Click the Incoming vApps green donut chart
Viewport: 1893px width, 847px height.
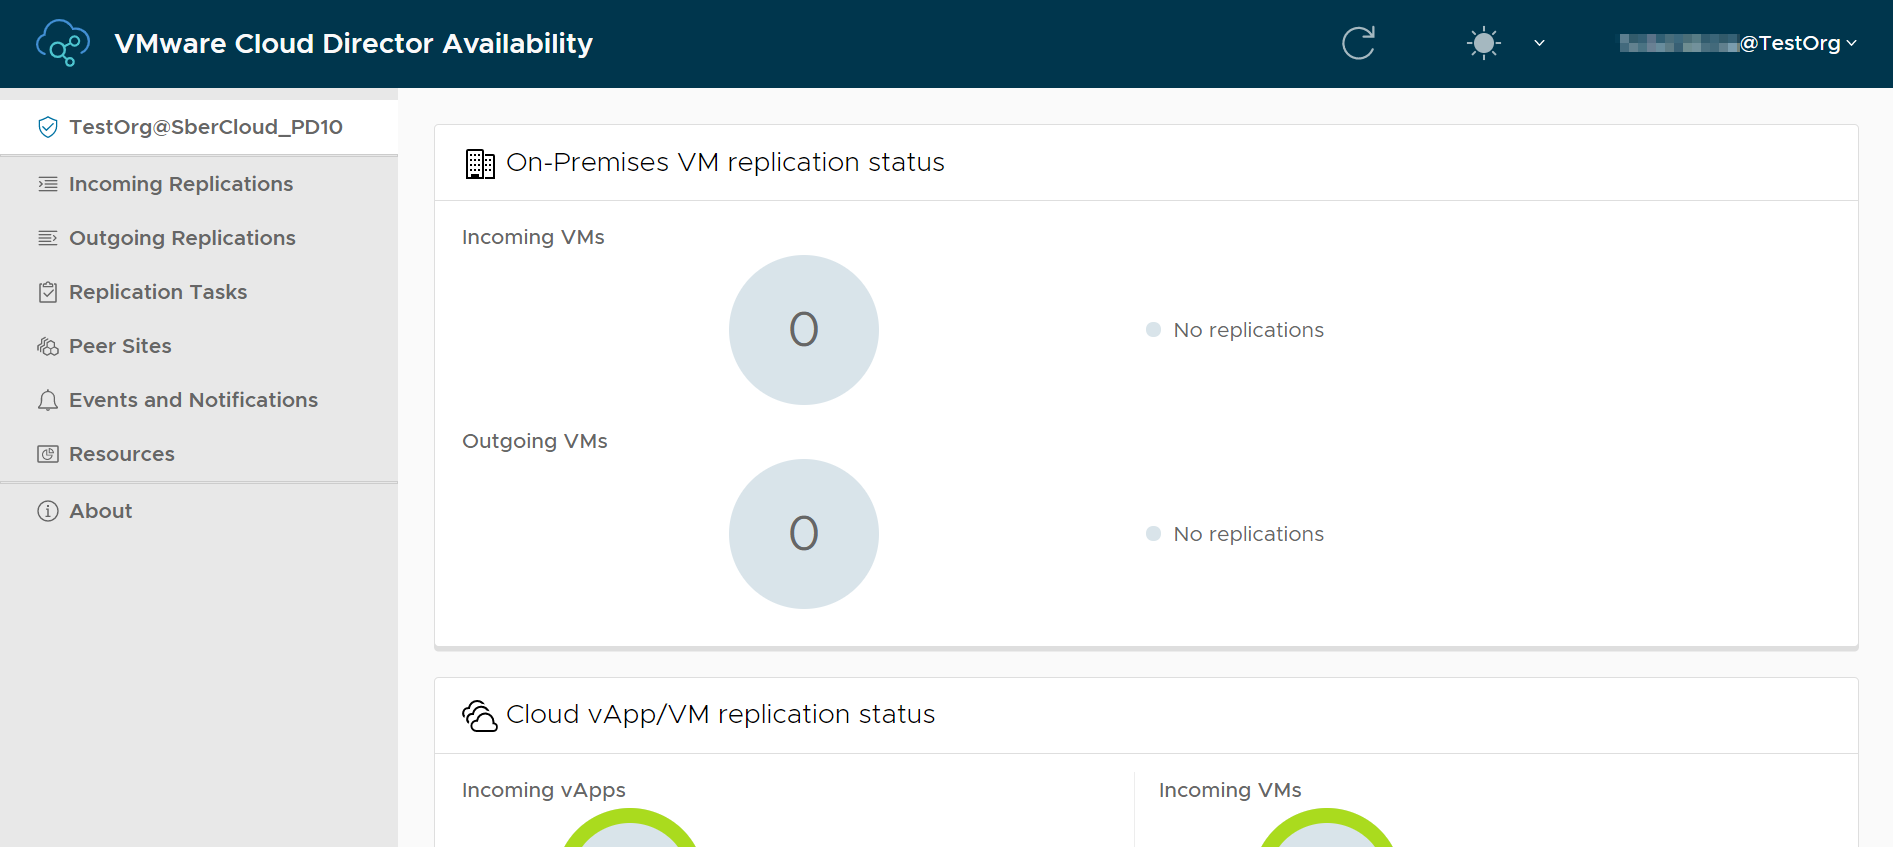(x=630, y=828)
